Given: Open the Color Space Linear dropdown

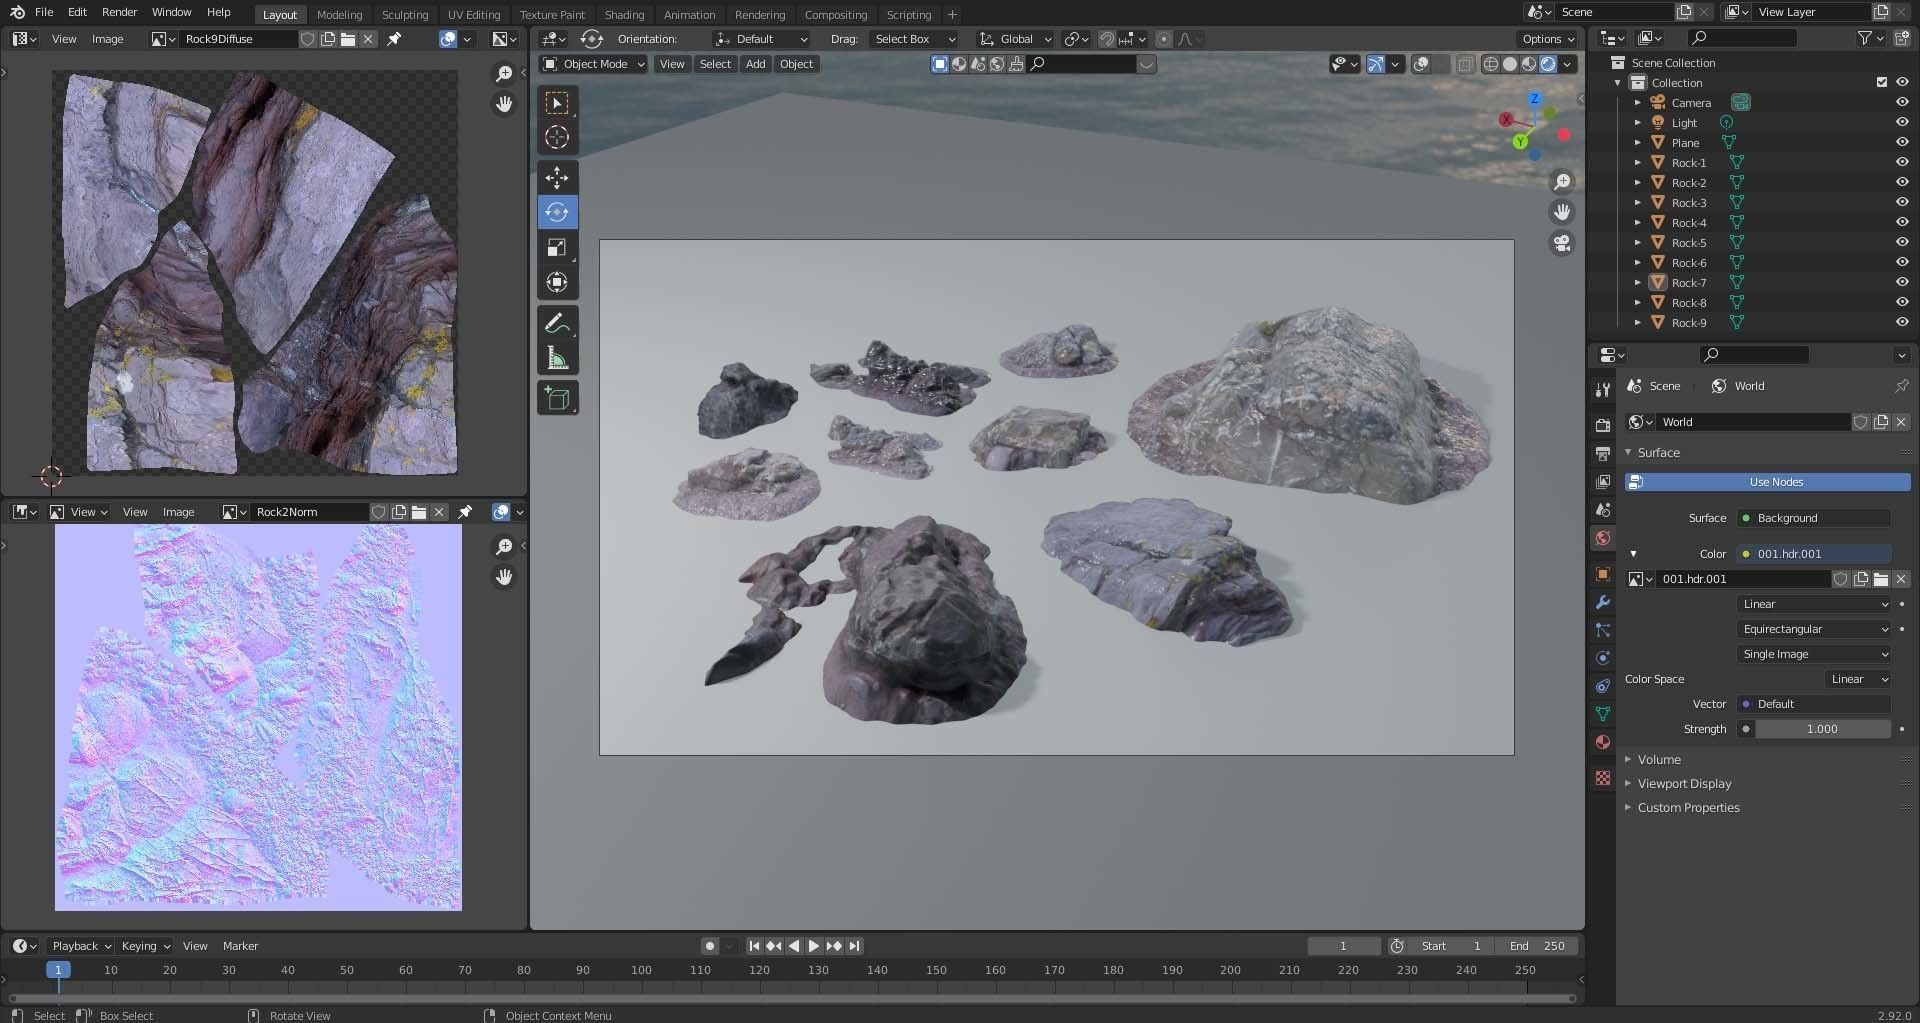Looking at the screenshot, I should (1857, 679).
